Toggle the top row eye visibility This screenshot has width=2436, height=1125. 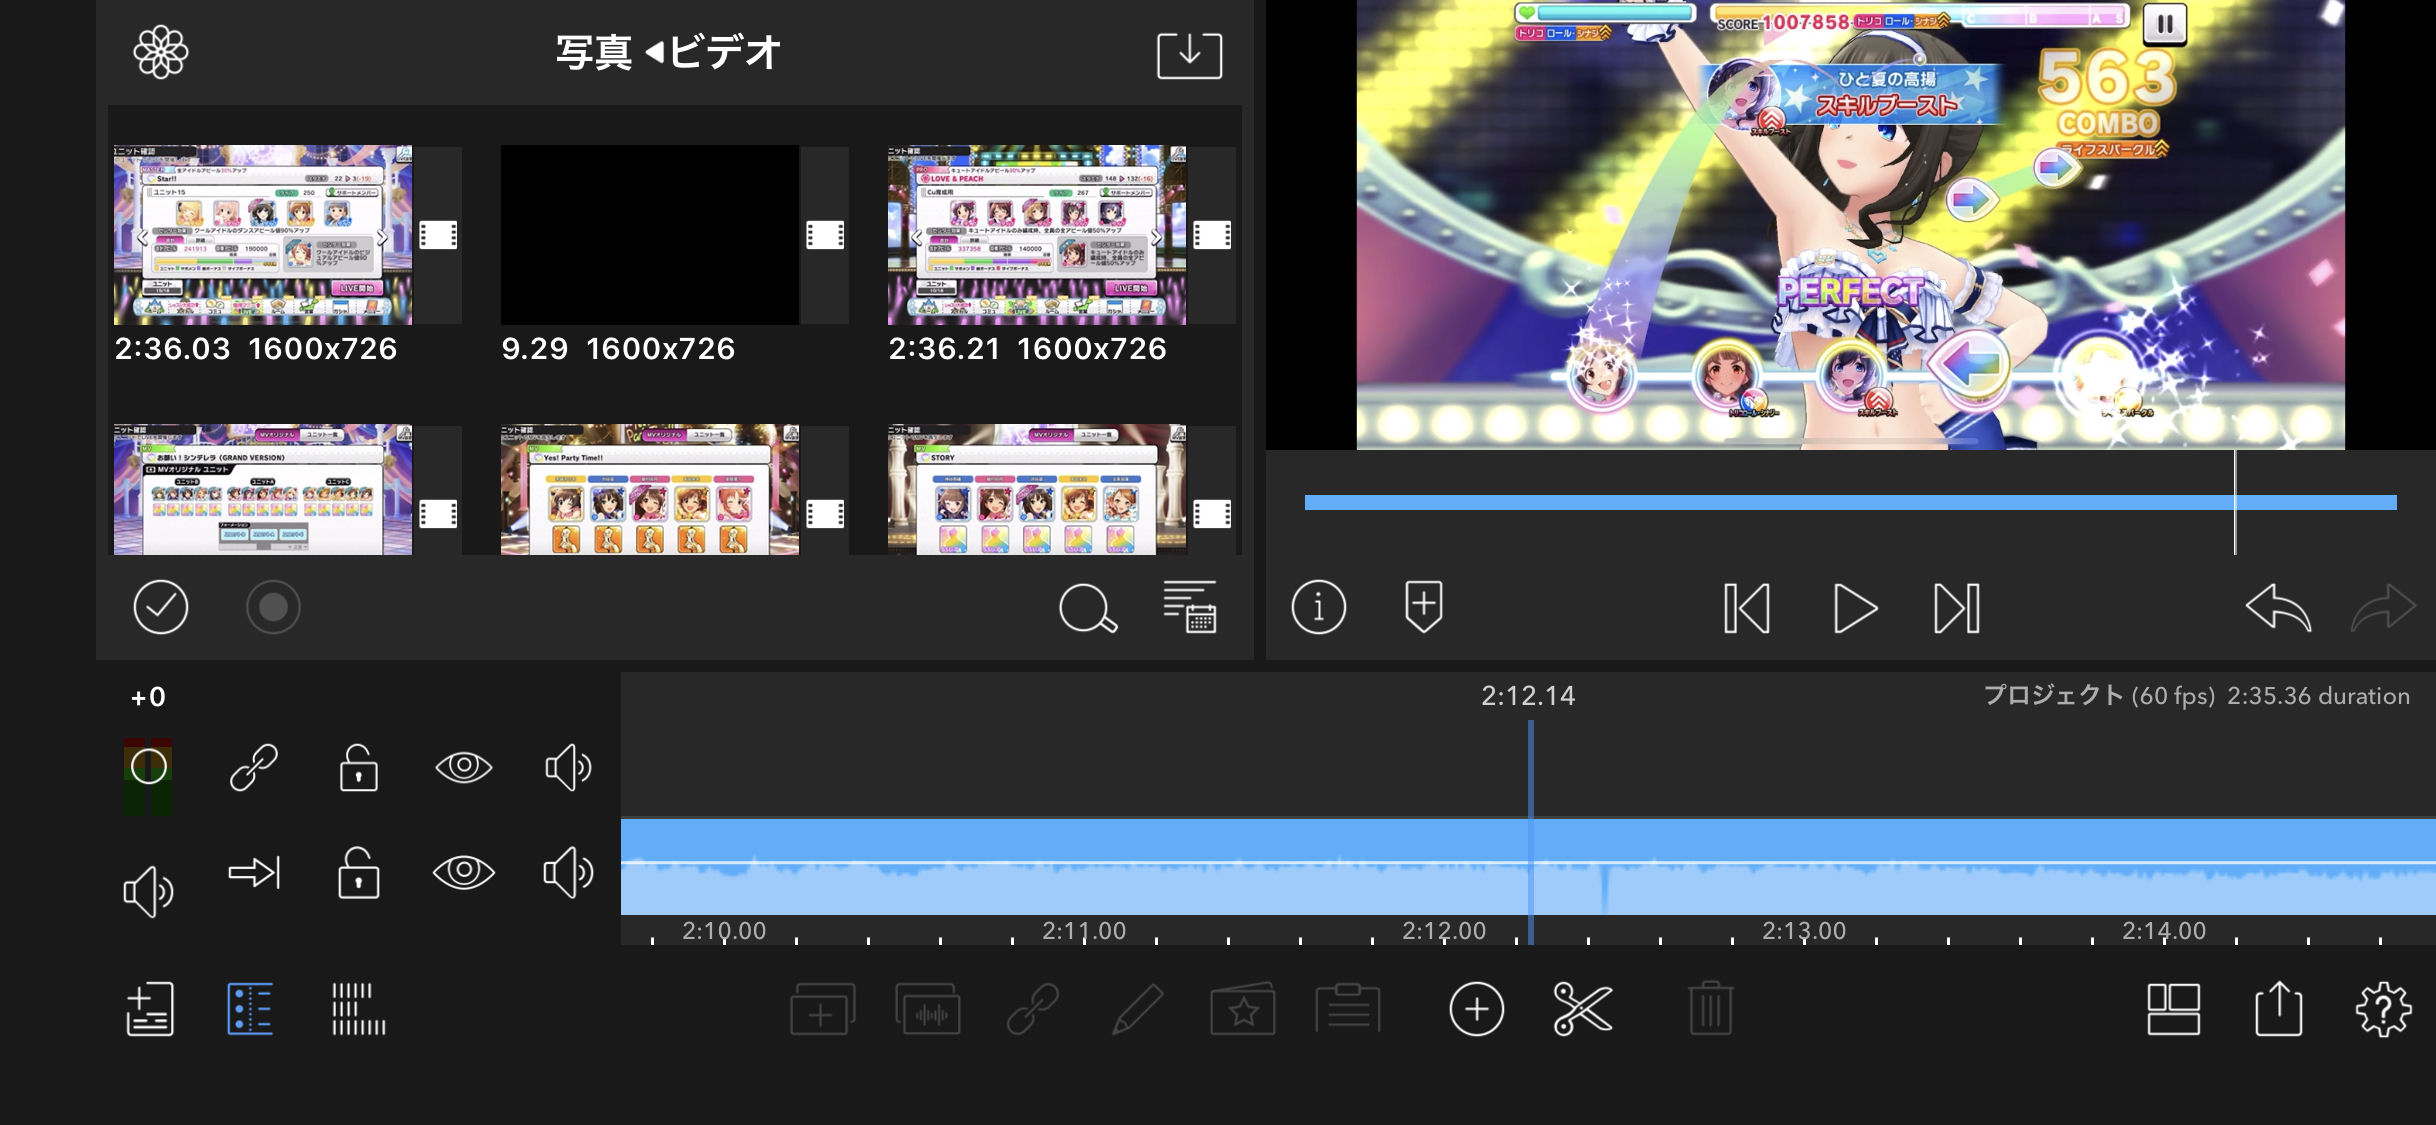pos(463,767)
